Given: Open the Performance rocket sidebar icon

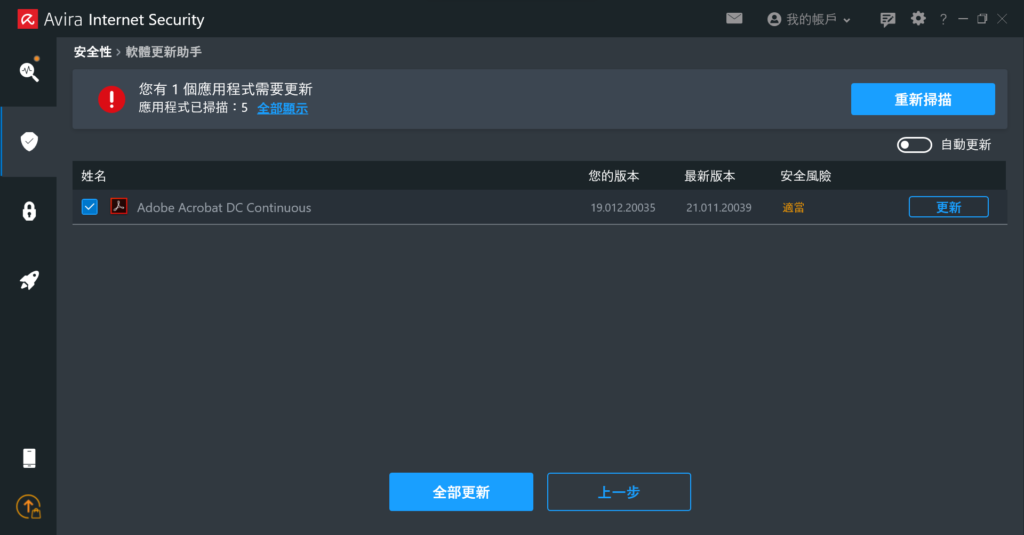Looking at the screenshot, I should click(x=29, y=280).
